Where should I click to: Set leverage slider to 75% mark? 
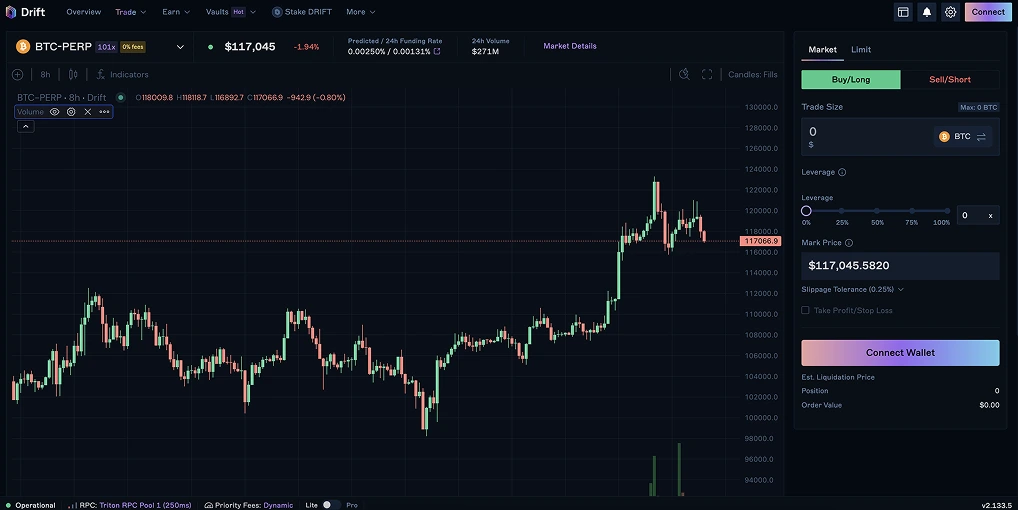pos(912,211)
